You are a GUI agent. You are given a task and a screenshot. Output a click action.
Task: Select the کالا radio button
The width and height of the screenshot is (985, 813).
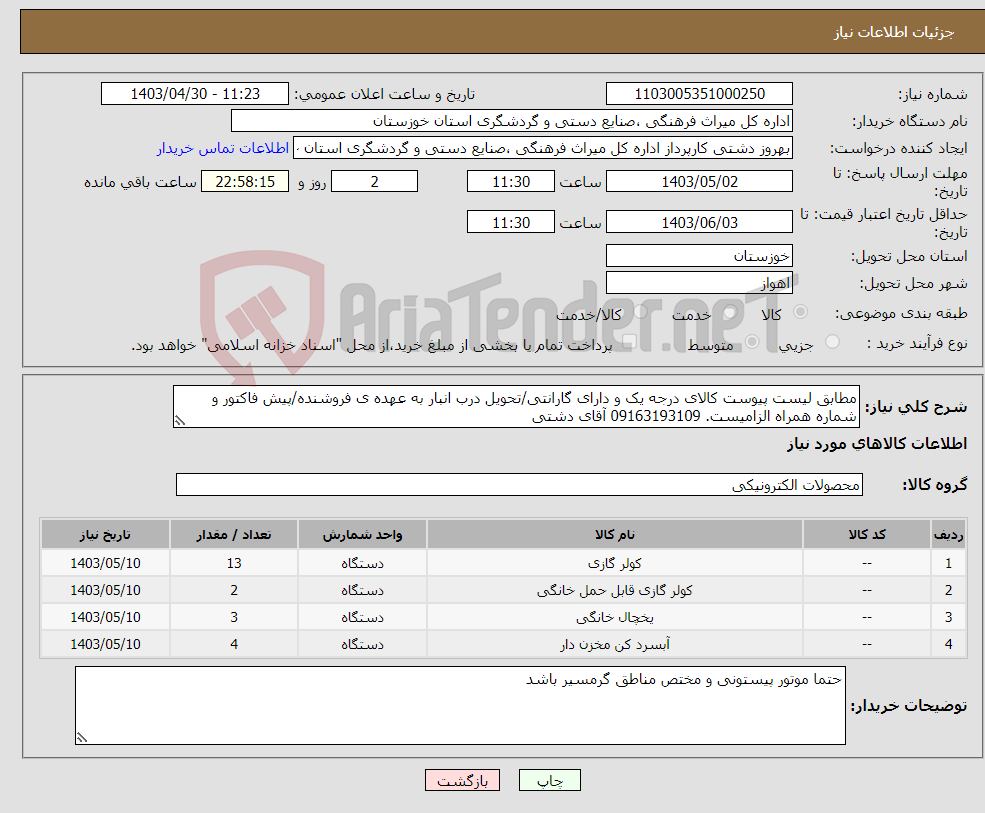[800, 312]
